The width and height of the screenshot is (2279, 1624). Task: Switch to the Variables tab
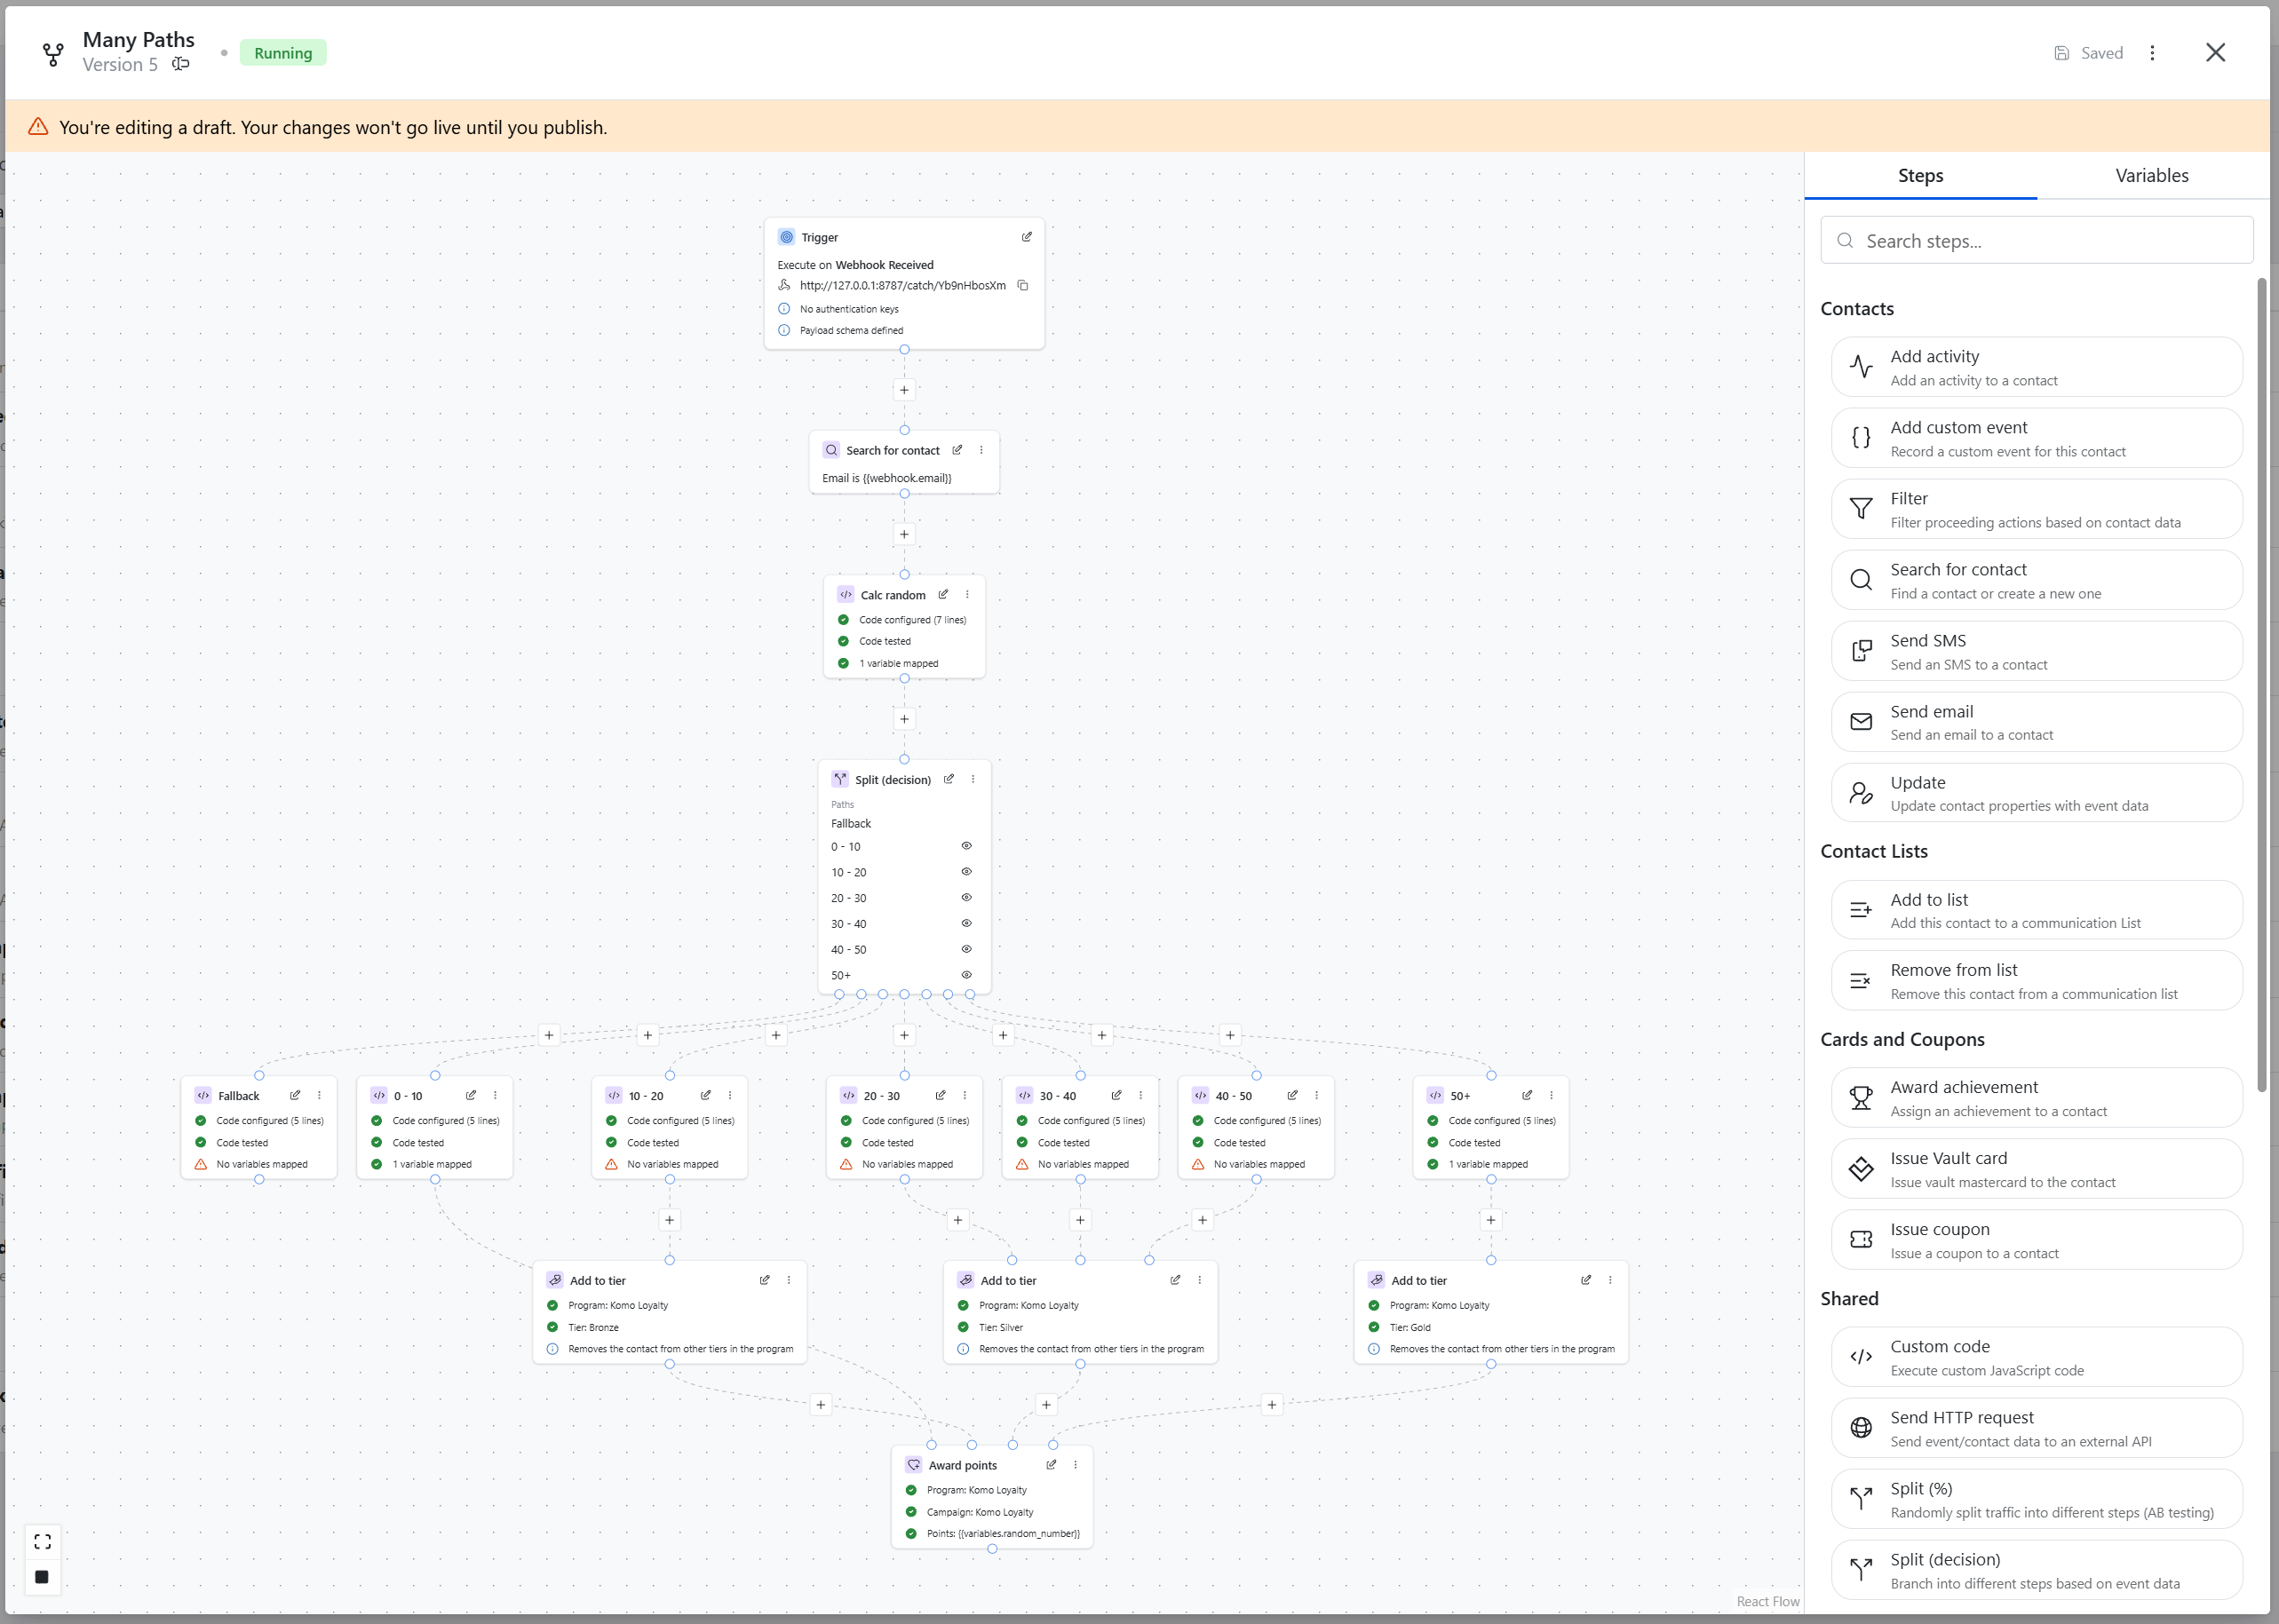point(2152,176)
